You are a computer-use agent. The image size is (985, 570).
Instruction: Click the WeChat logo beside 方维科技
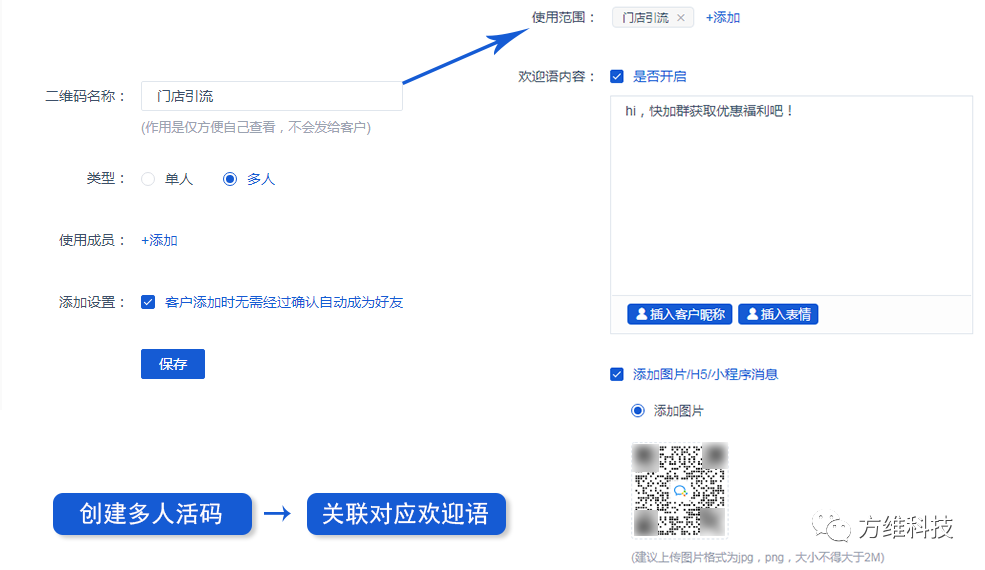click(x=829, y=527)
